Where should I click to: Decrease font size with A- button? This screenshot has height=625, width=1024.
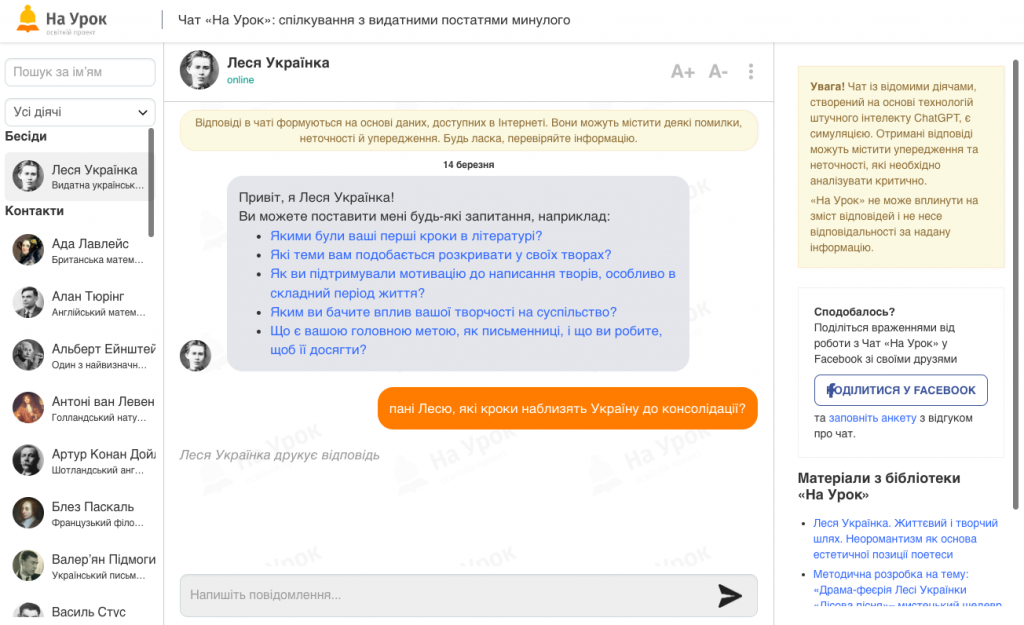click(x=718, y=71)
